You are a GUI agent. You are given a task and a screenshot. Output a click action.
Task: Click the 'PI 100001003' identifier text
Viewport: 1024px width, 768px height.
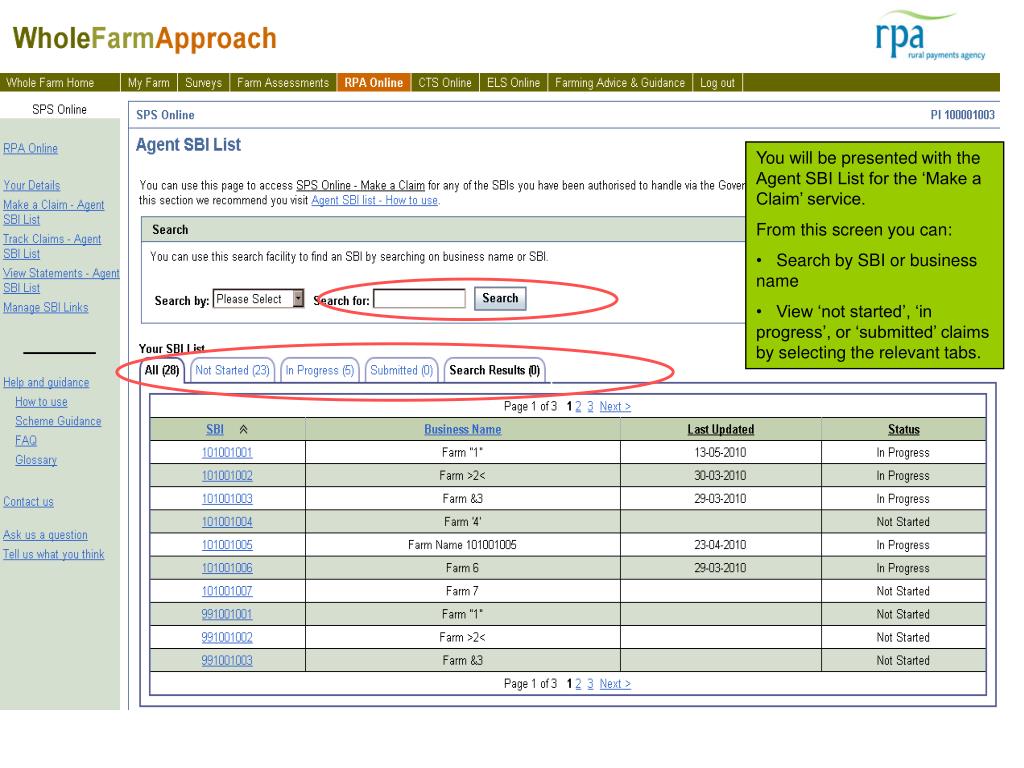pos(963,115)
